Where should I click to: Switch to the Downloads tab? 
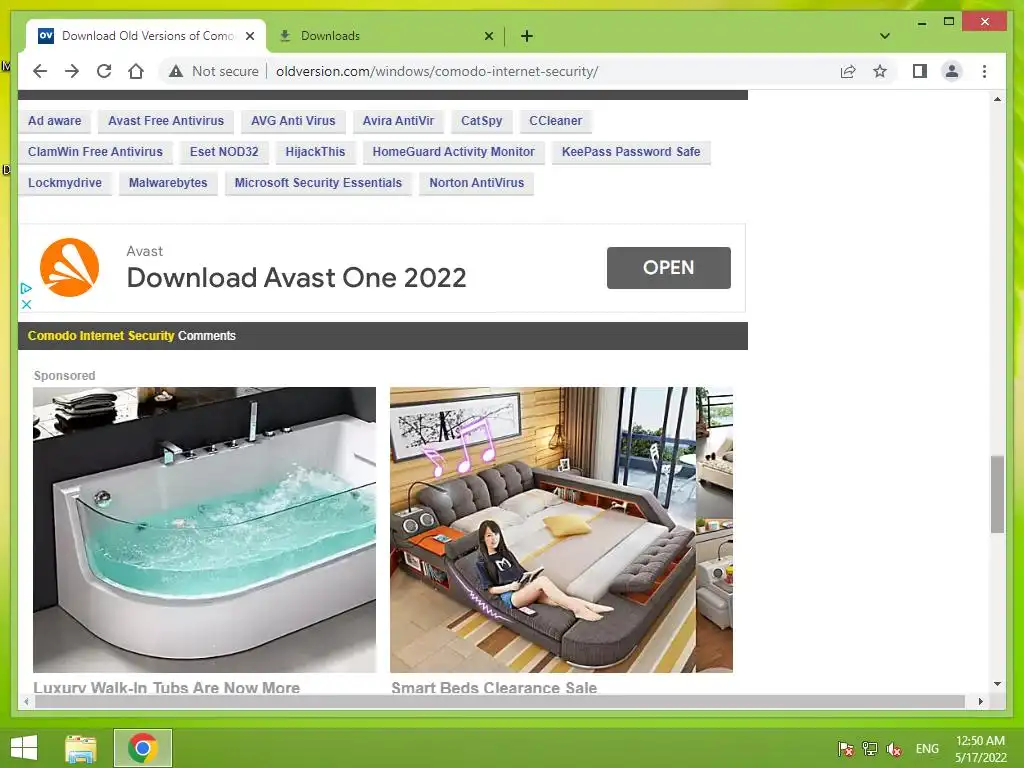(385, 36)
